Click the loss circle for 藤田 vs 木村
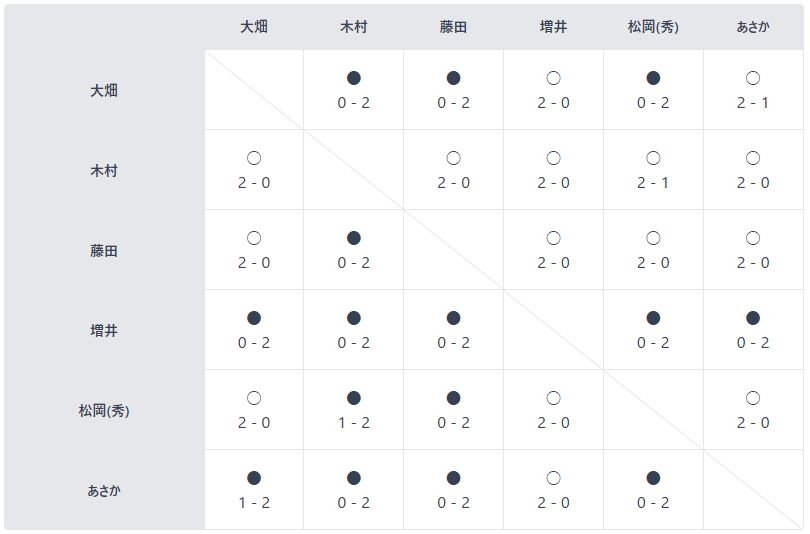810x534 pixels. [354, 238]
